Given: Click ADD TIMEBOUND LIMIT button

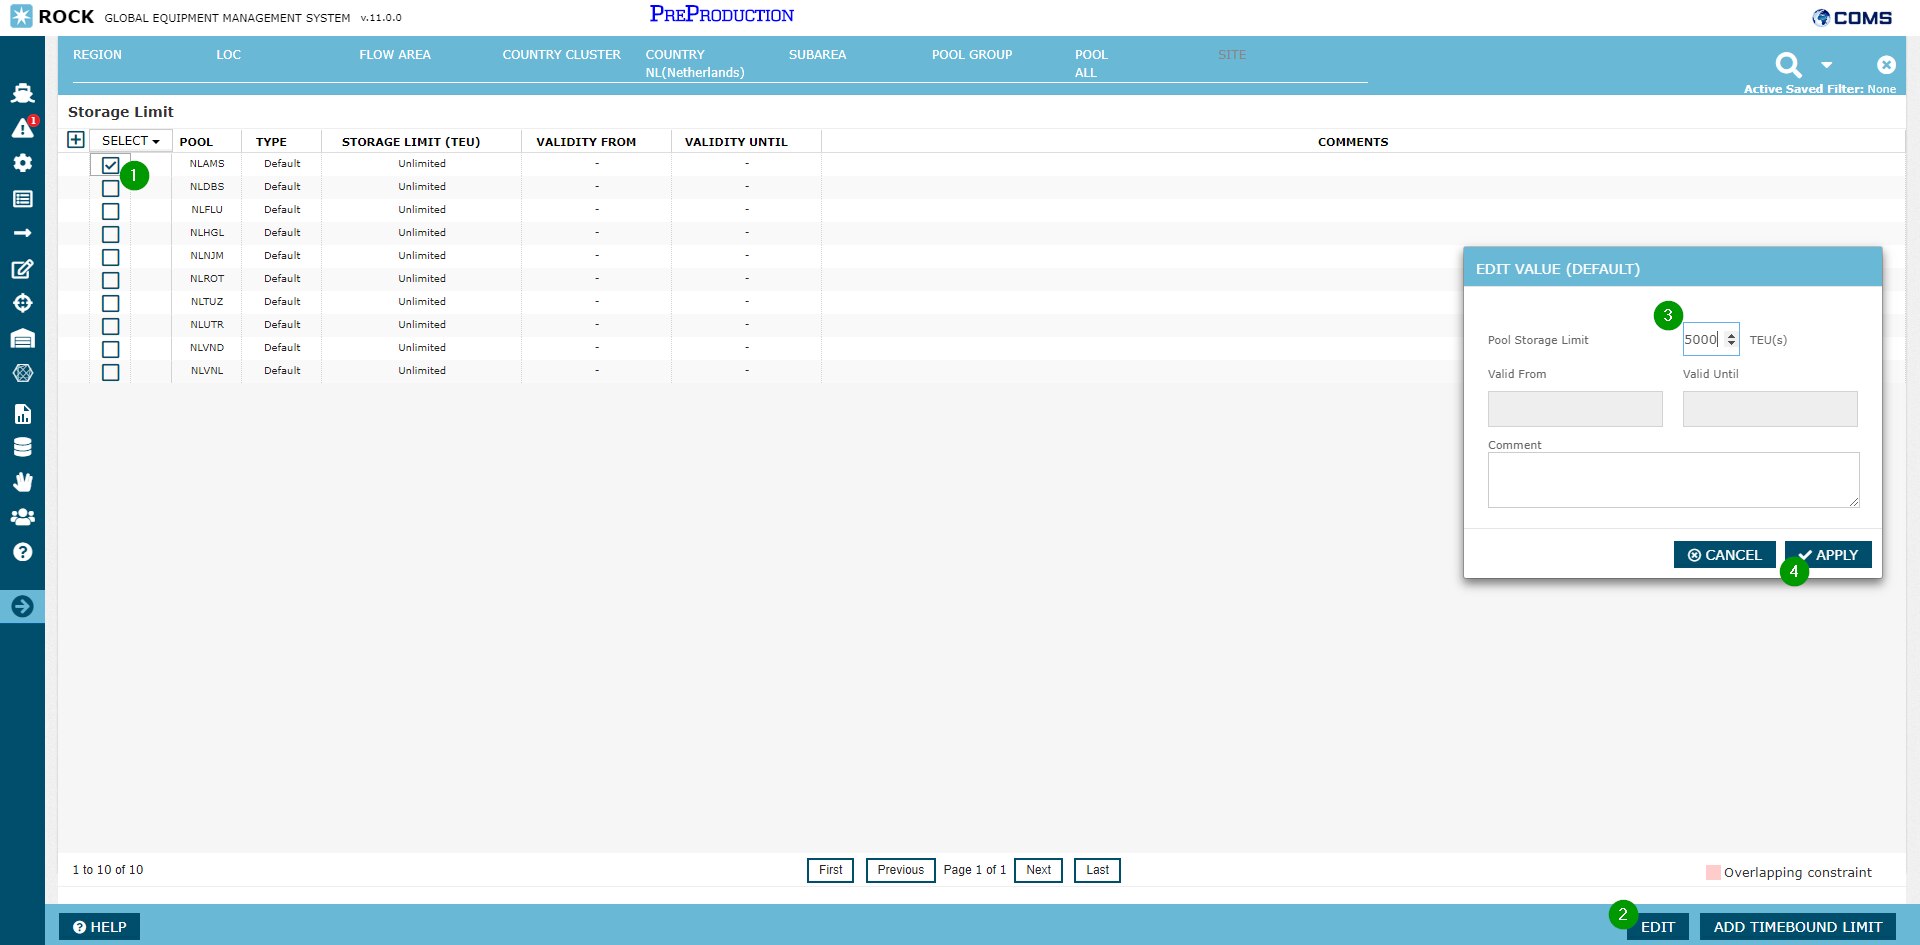Looking at the screenshot, I should click(x=1797, y=927).
